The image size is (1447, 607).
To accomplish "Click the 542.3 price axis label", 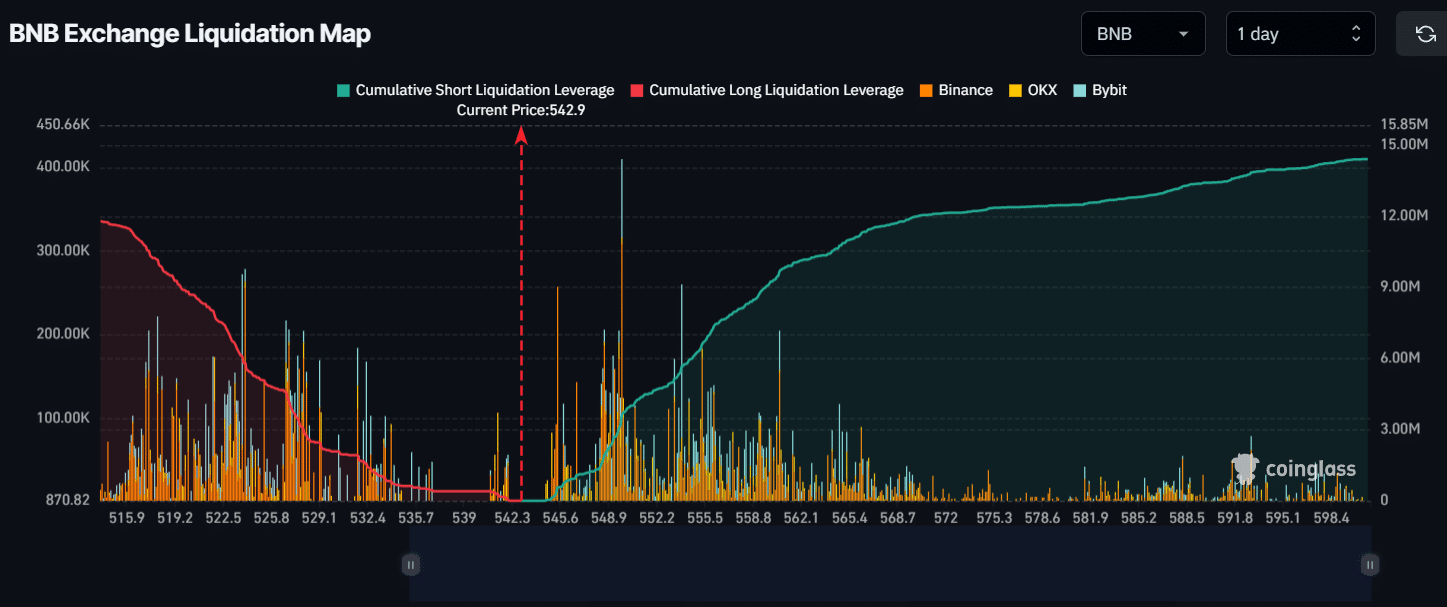I will point(512,518).
